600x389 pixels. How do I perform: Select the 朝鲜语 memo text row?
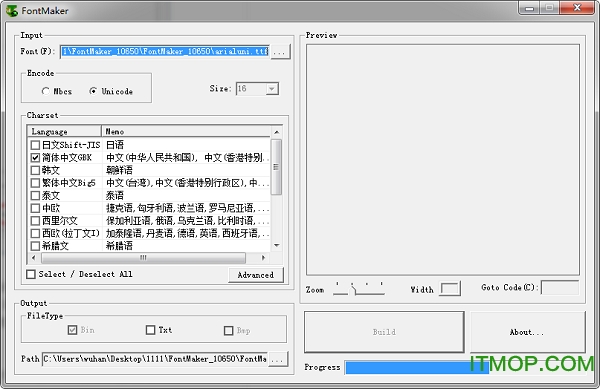(119, 170)
